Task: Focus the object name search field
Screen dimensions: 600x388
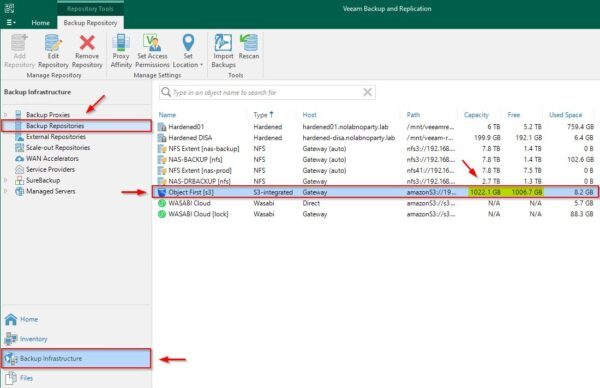Action: 267,92
